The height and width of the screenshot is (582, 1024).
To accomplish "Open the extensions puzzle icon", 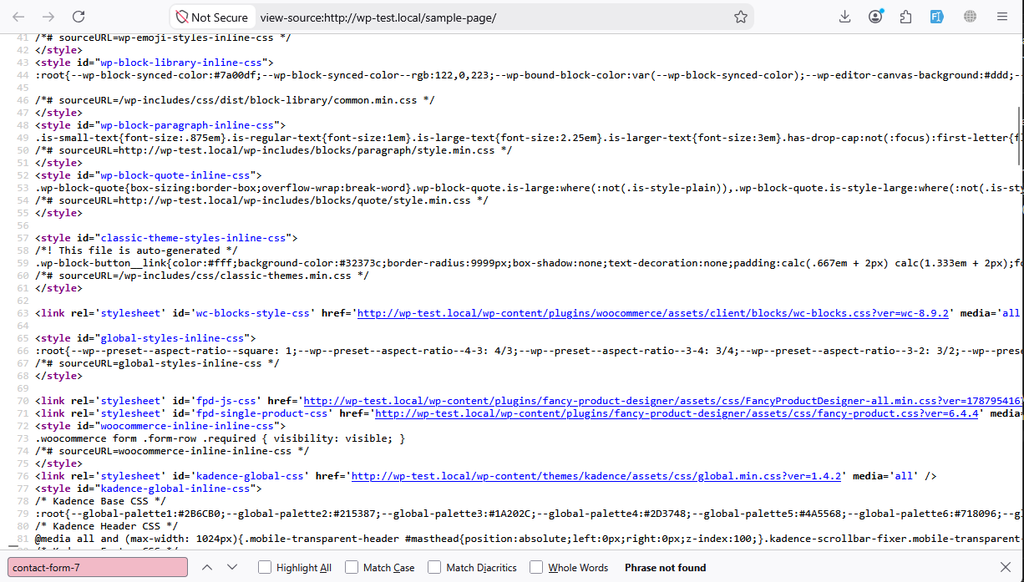I will (906, 17).
